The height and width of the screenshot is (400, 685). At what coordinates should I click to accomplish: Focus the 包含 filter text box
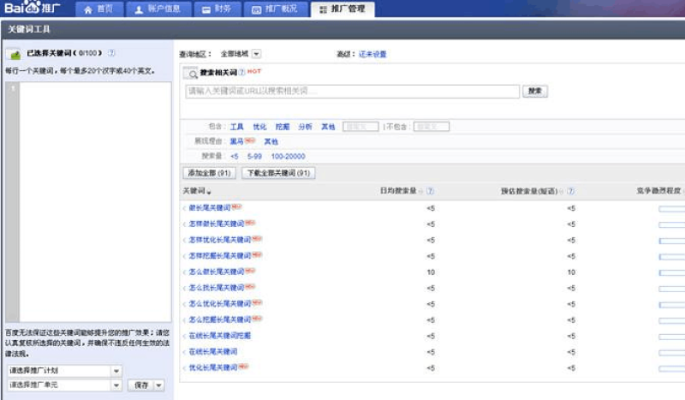(360, 127)
